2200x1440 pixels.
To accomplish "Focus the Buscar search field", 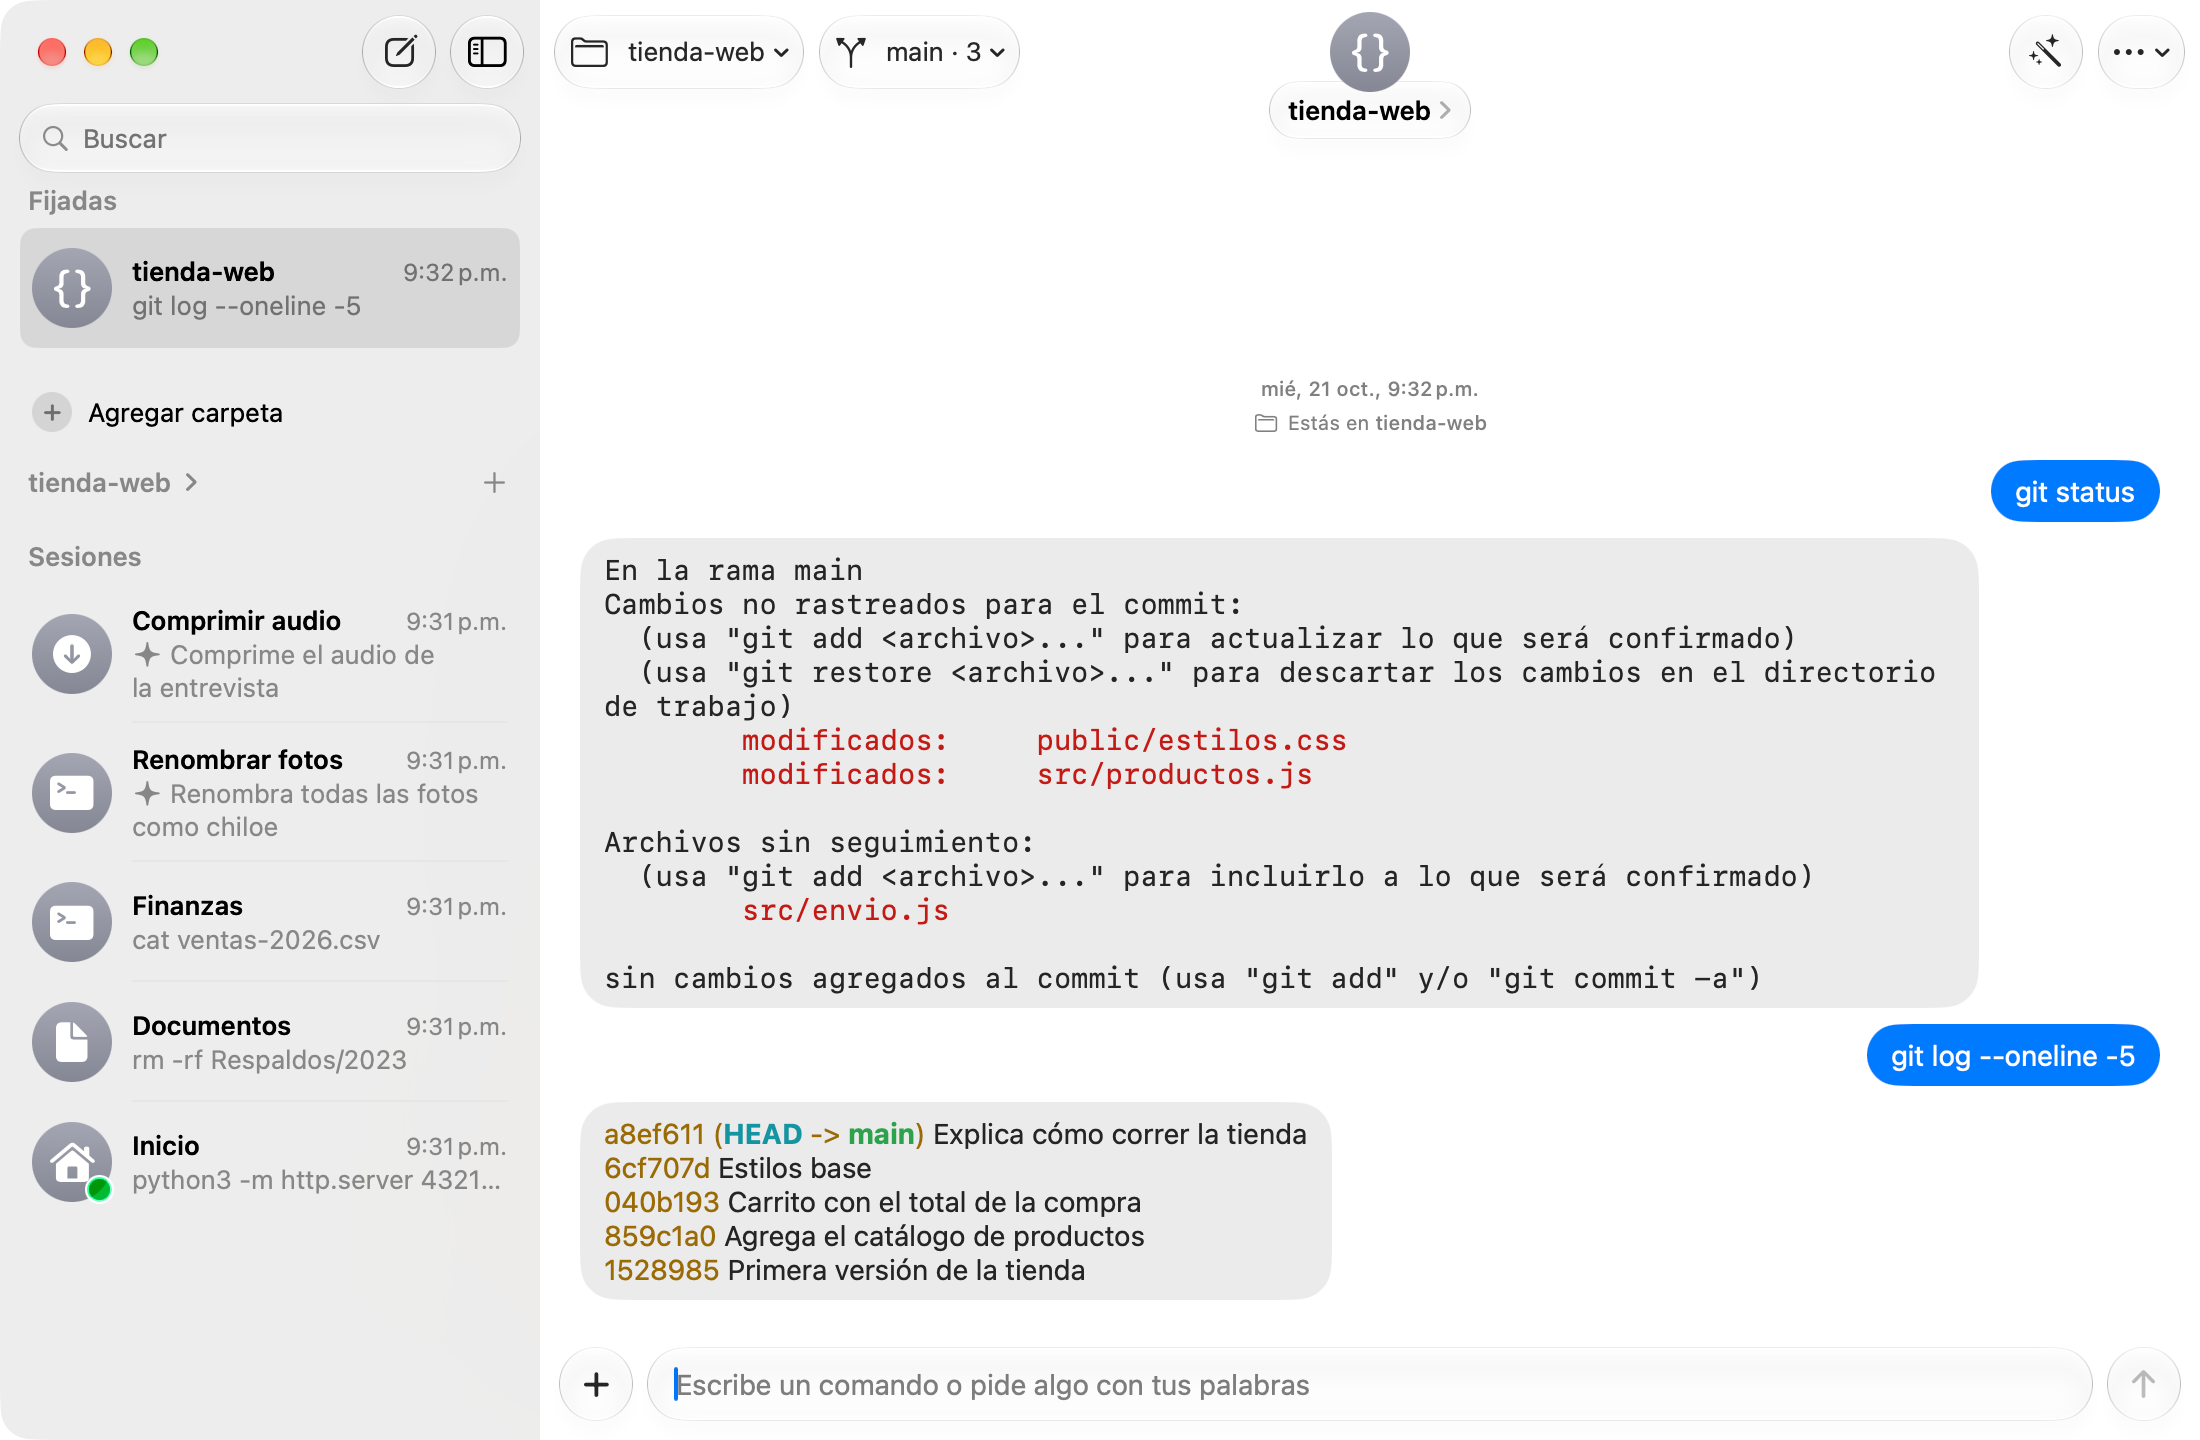I will pos(270,138).
